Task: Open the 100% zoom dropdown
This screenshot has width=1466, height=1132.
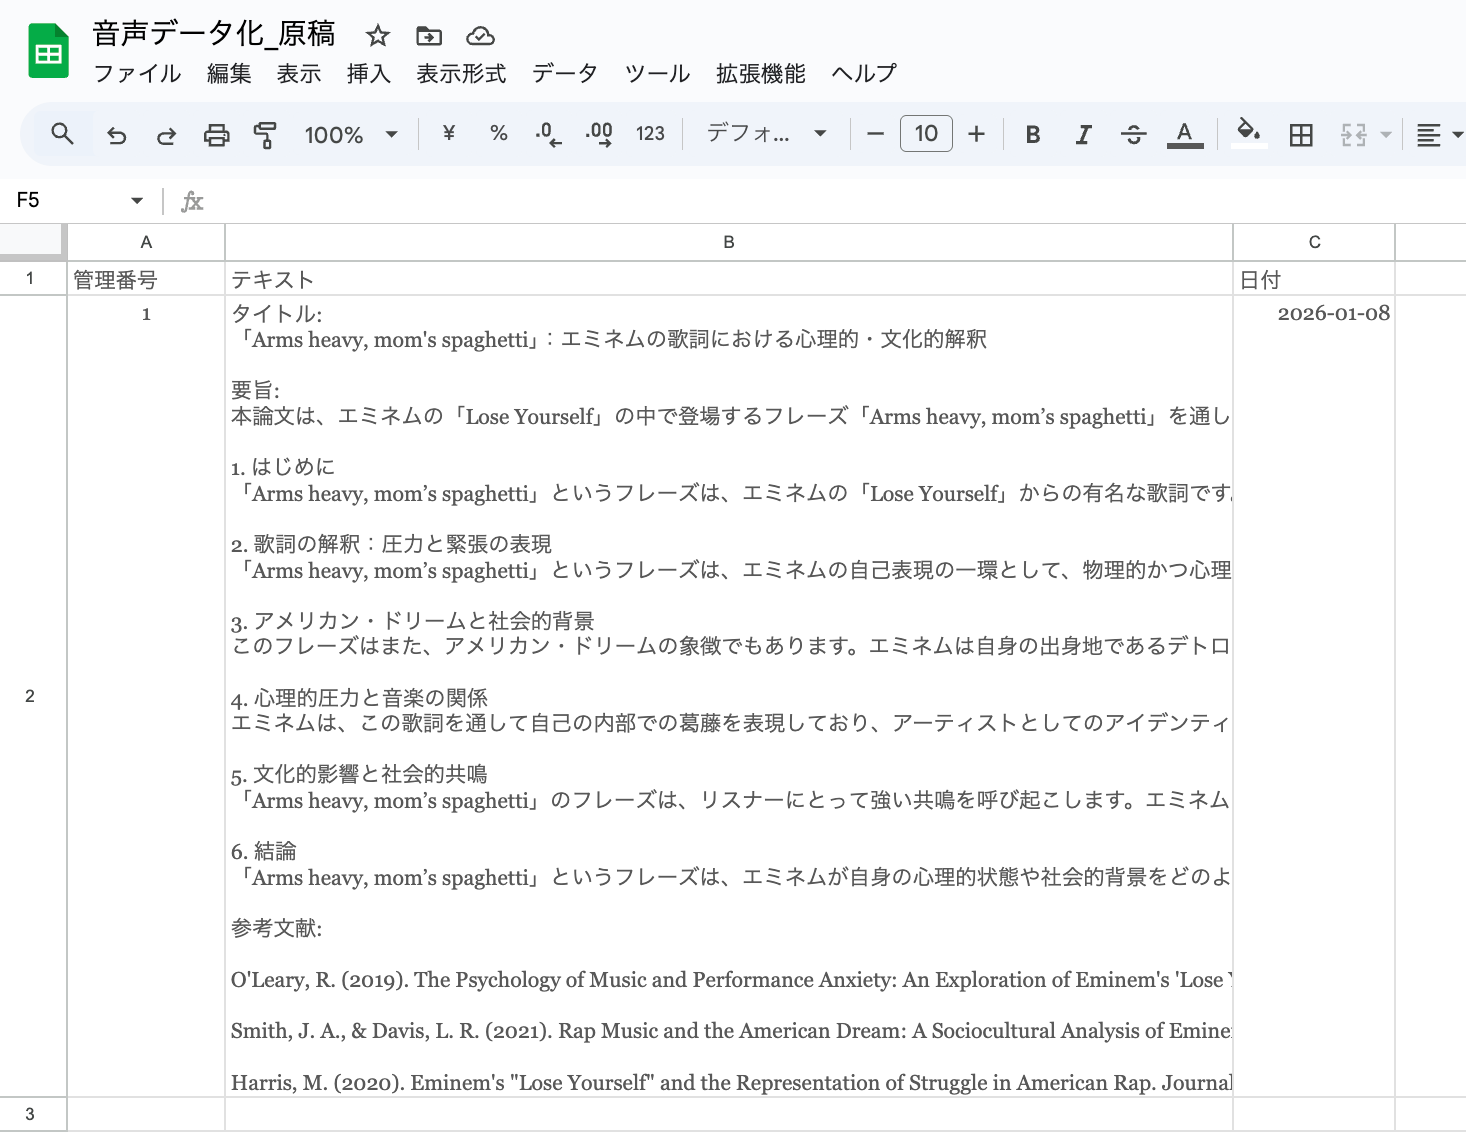Action: 351,134
